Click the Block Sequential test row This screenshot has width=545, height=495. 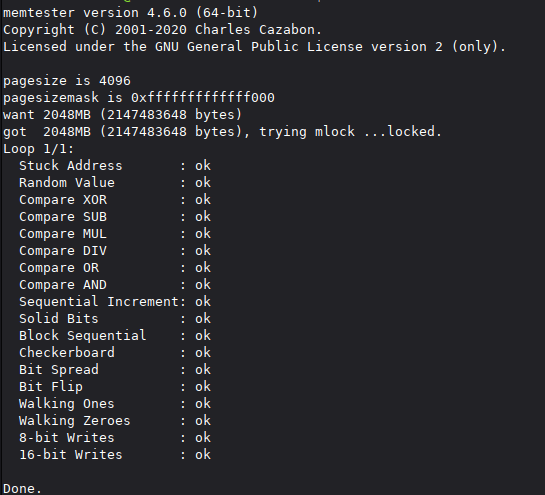tap(115, 336)
